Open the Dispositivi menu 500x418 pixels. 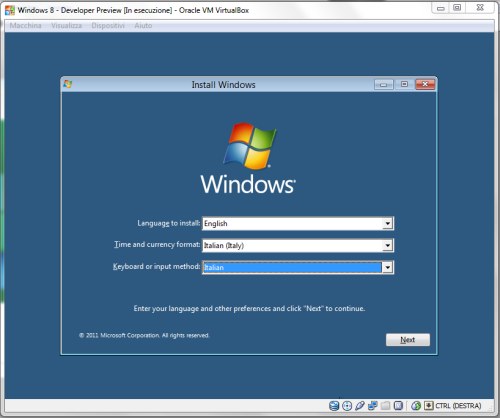coord(108,25)
